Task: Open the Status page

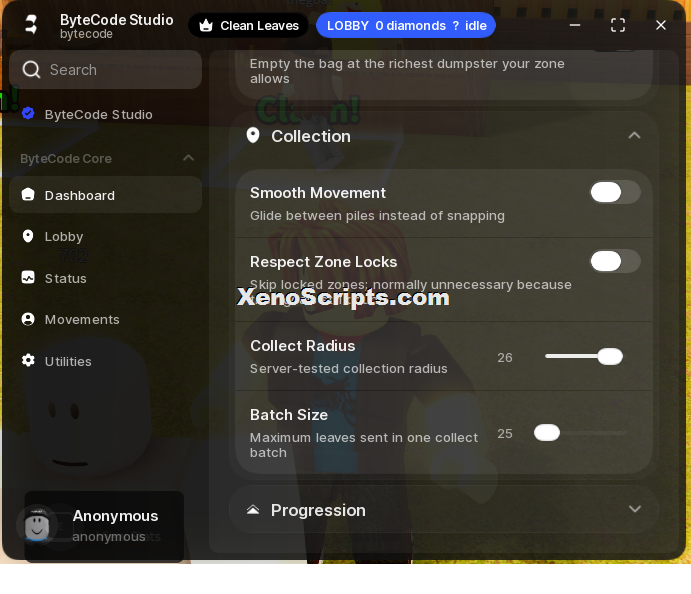Action: (x=105, y=278)
